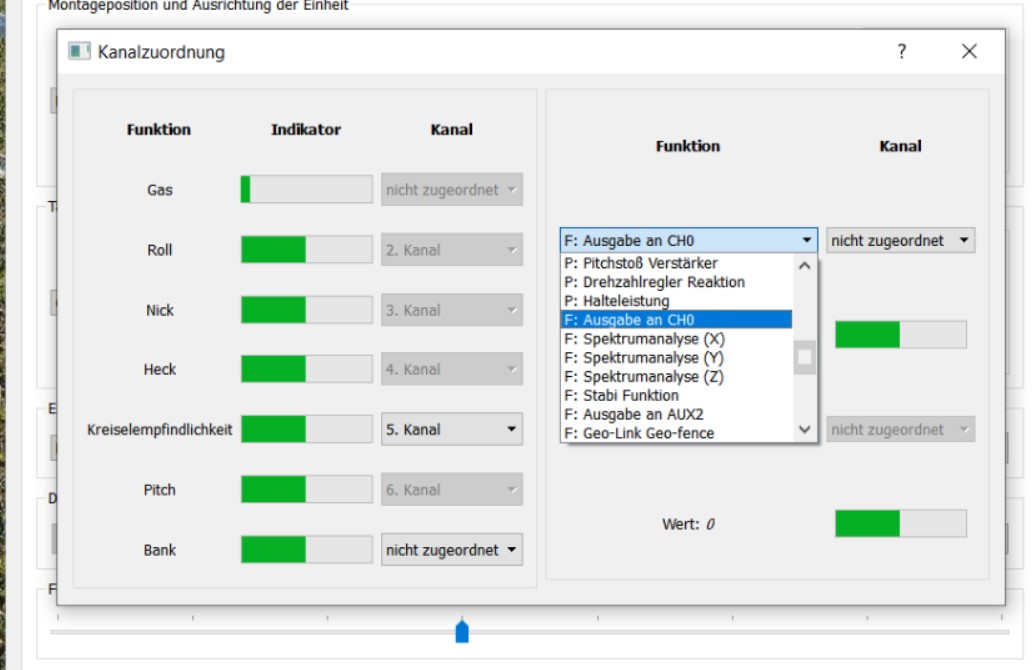Collapse the F: Ausgabe an CH0 combo box
Viewport: 1033px width, 670px height.
(x=688, y=241)
